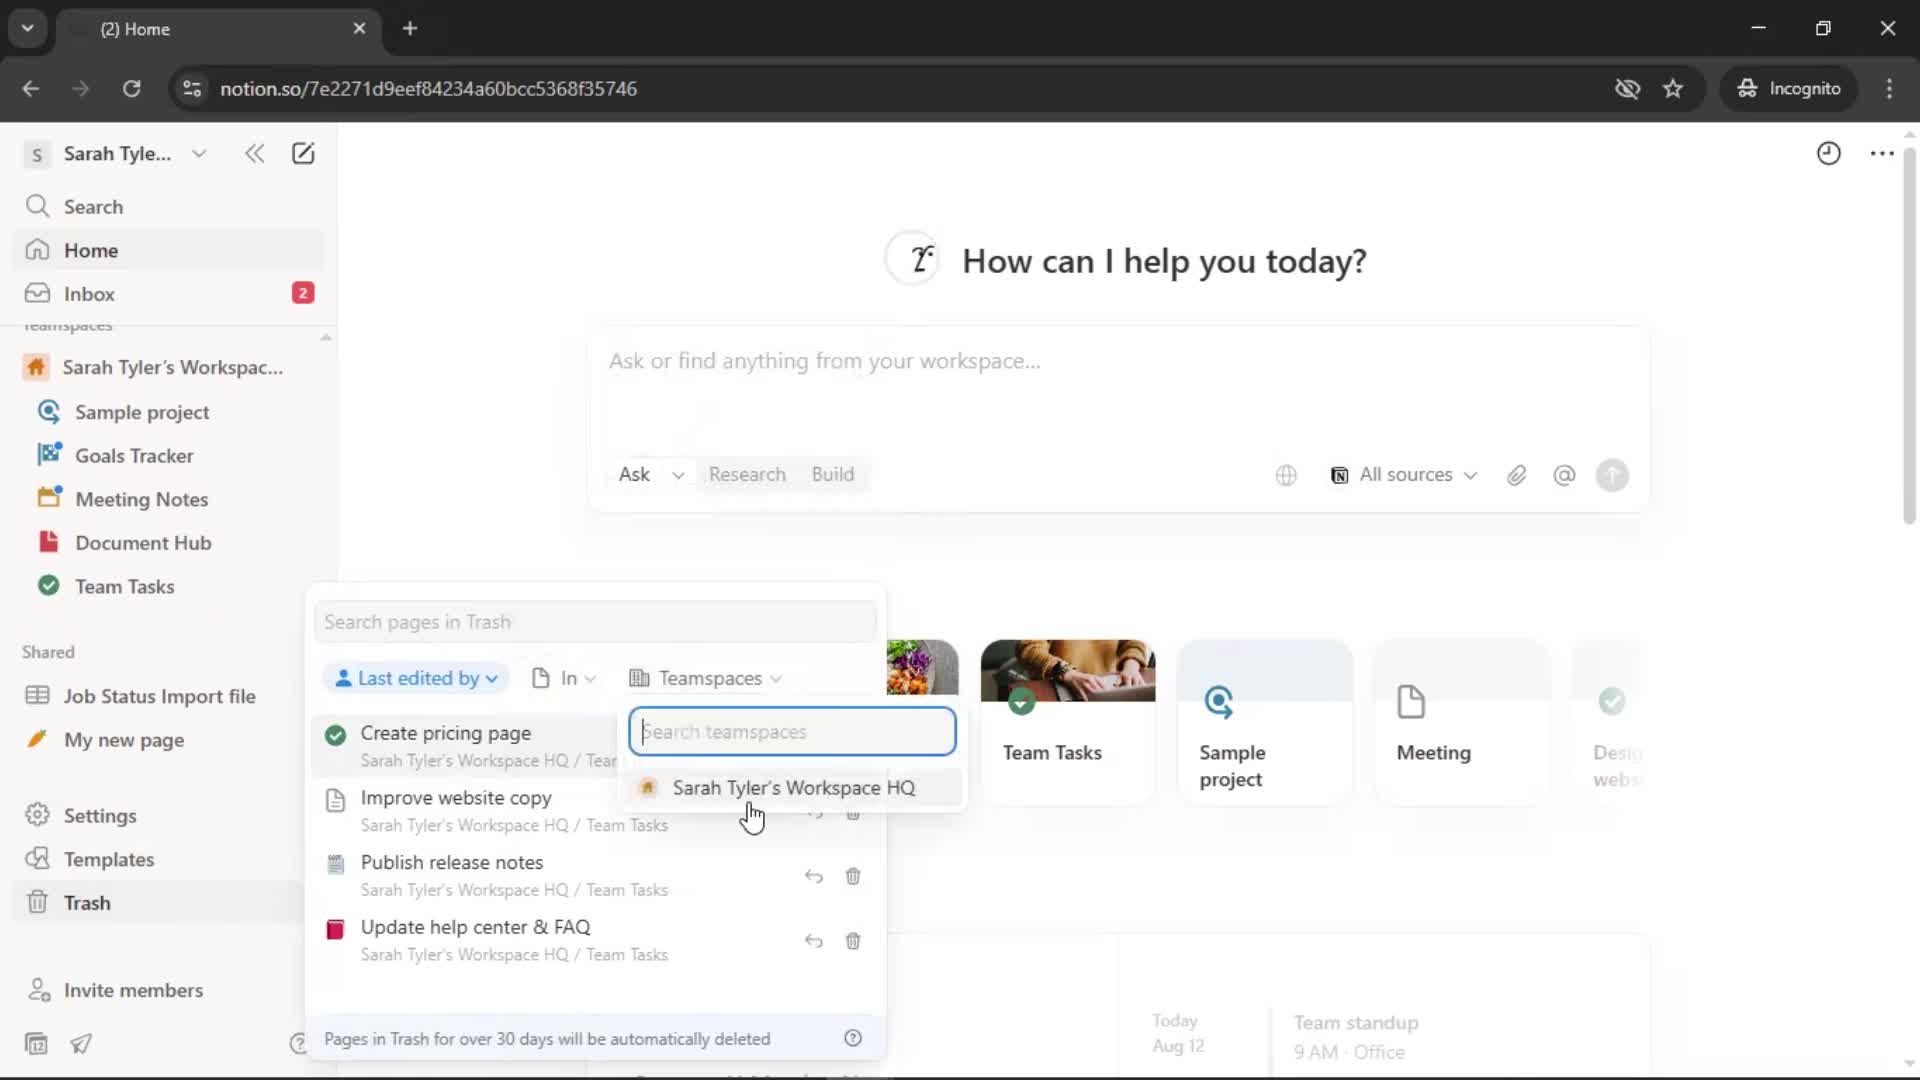This screenshot has height=1080, width=1920.
Task: Open the All sources dropdown
Action: [x=1404, y=475]
